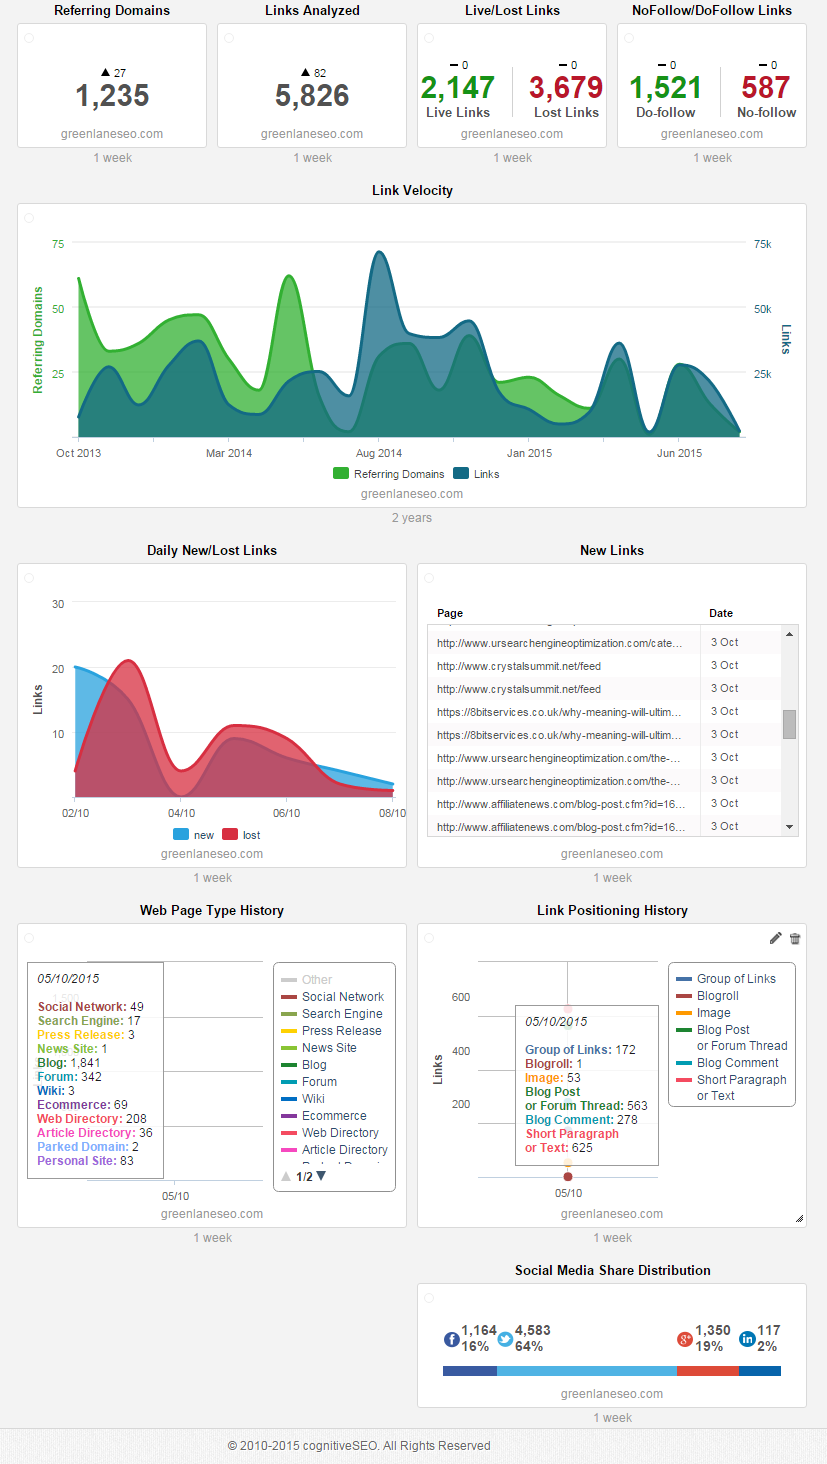Click the Facebook share icon

tap(452, 1339)
